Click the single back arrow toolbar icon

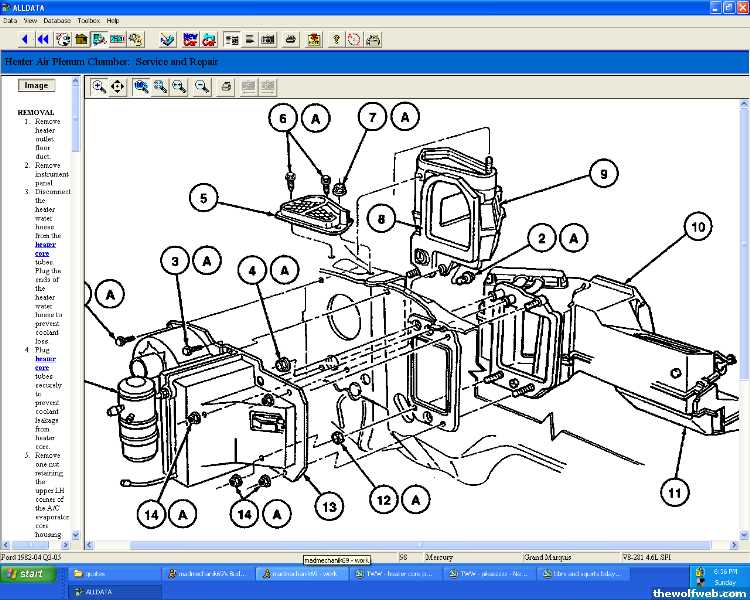tap(27, 39)
